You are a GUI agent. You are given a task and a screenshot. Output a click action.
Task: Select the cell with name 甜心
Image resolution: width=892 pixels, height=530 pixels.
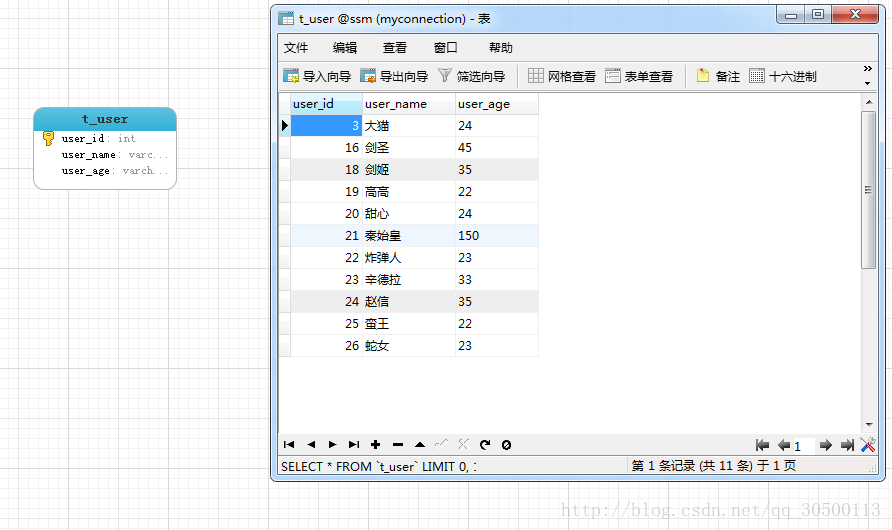[x=409, y=214]
